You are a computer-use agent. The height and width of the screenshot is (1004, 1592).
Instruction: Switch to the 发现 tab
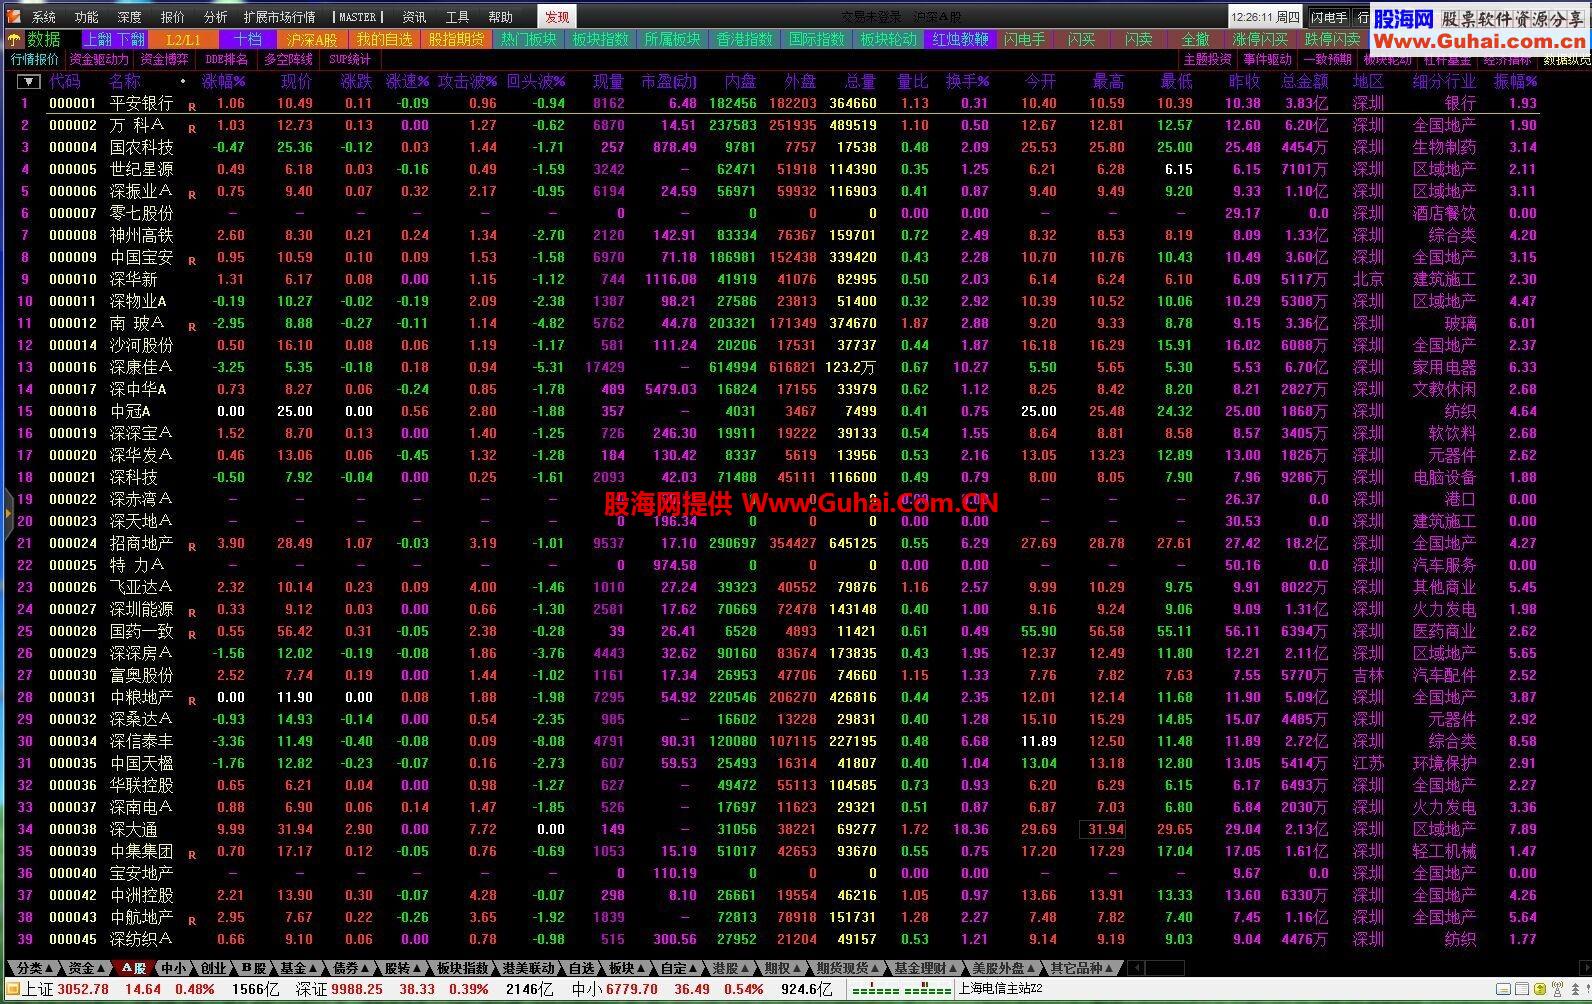557,17
